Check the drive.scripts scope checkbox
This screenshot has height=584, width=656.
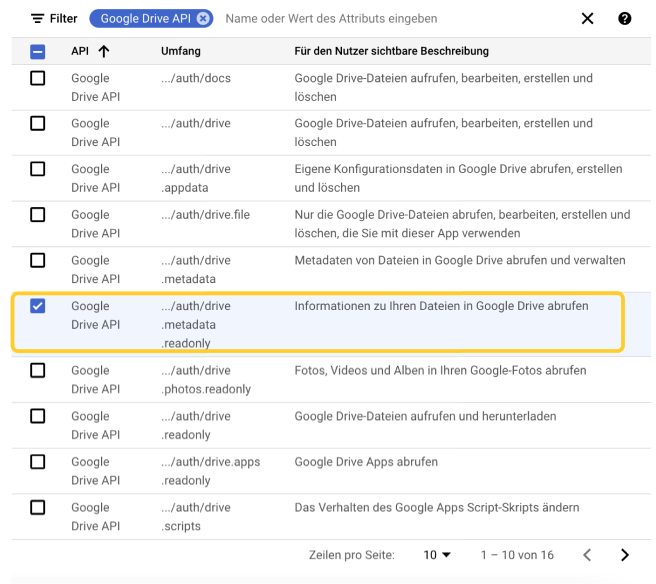pos(38,507)
